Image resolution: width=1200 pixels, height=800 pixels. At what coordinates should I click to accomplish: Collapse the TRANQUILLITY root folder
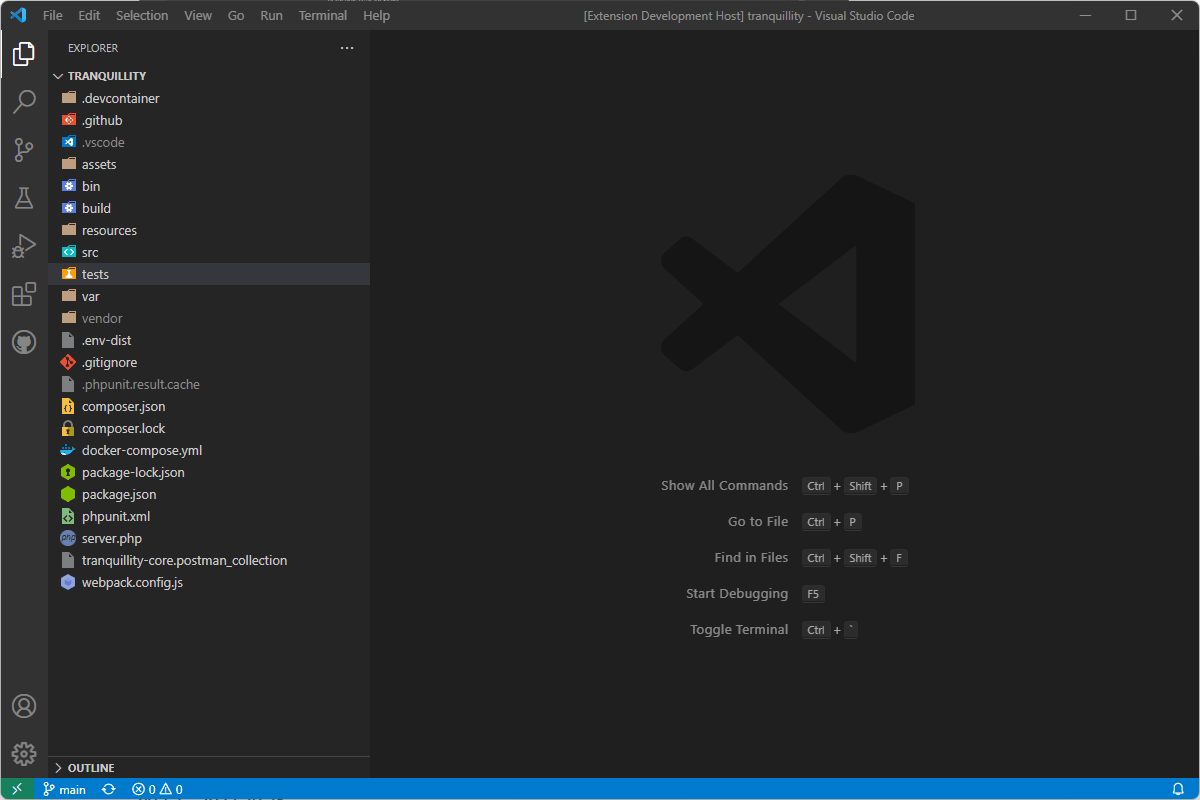pos(209,76)
